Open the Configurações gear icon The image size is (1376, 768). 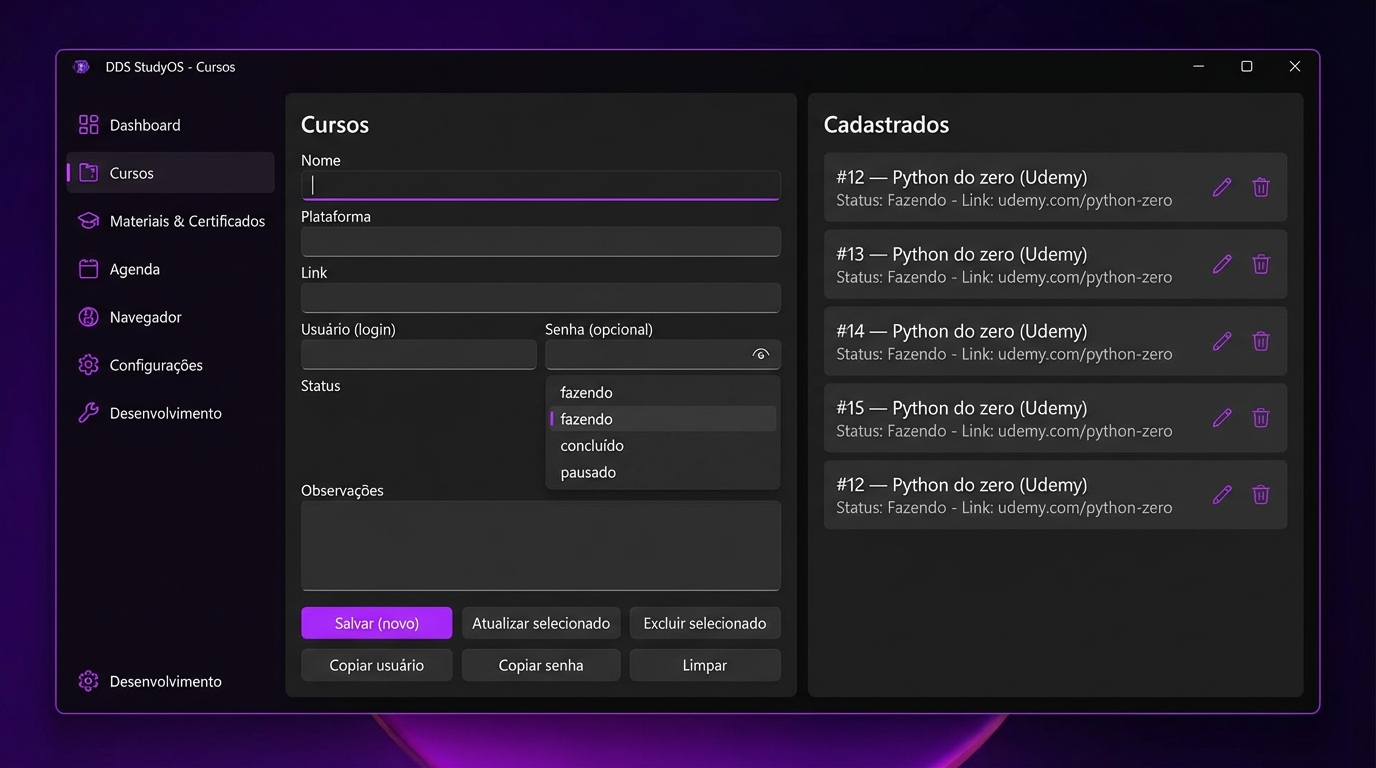[x=89, y=365]
